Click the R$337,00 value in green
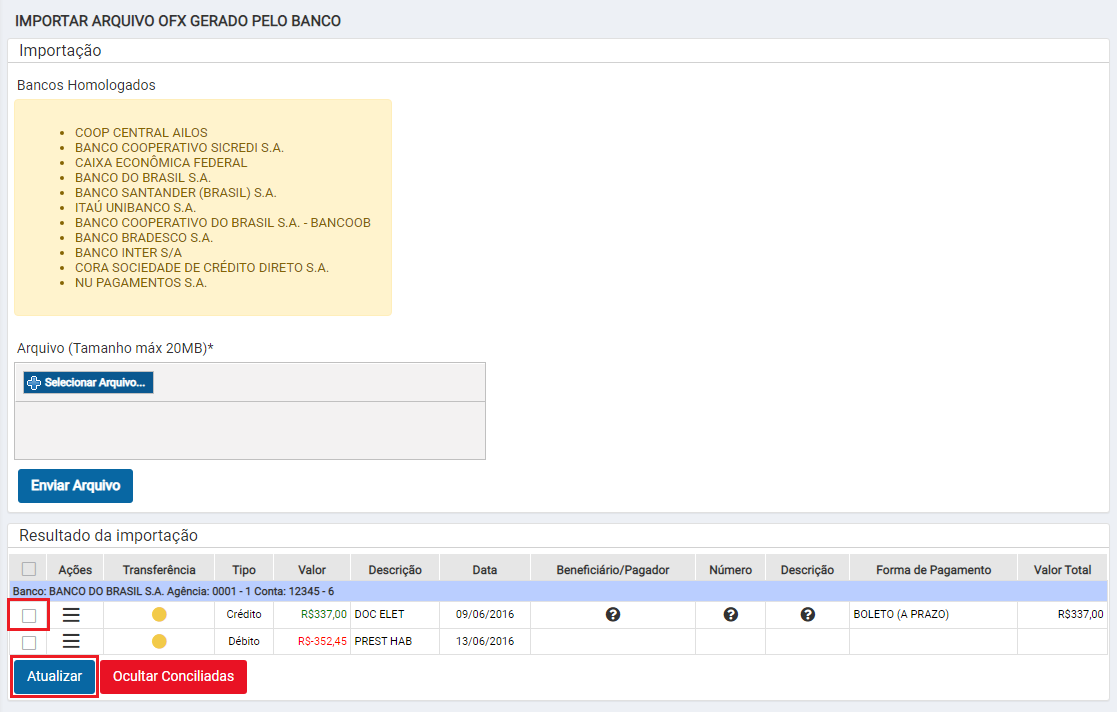The height and width of the screenshot is (712, 1117). tap(323, 614)
